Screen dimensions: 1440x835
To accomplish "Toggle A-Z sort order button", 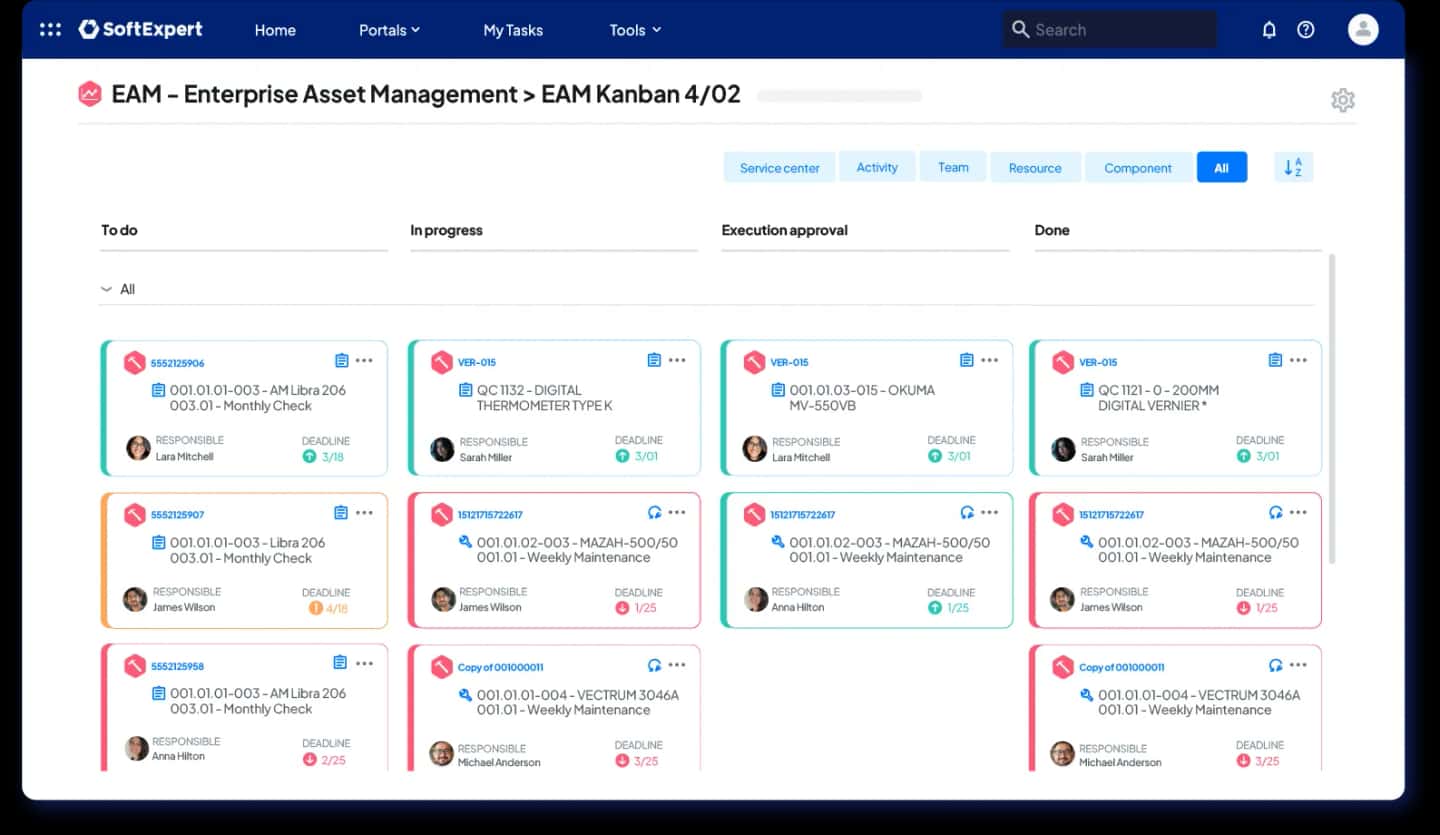I will click(1293, 167).
